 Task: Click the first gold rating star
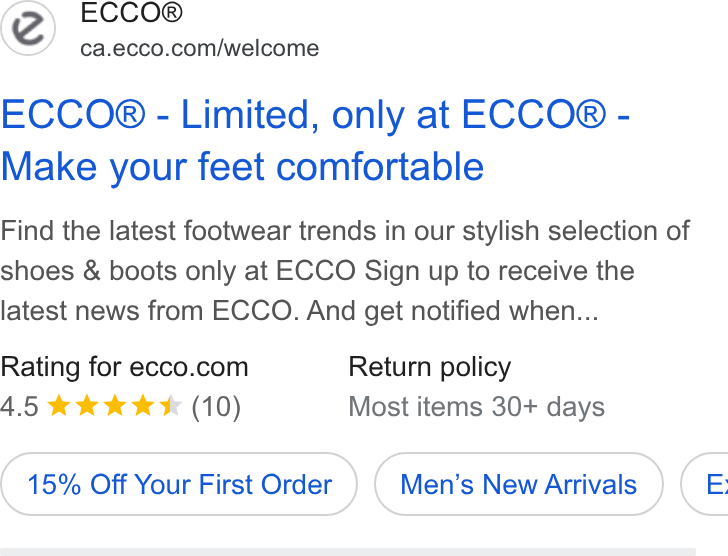(x=59, y=406)
